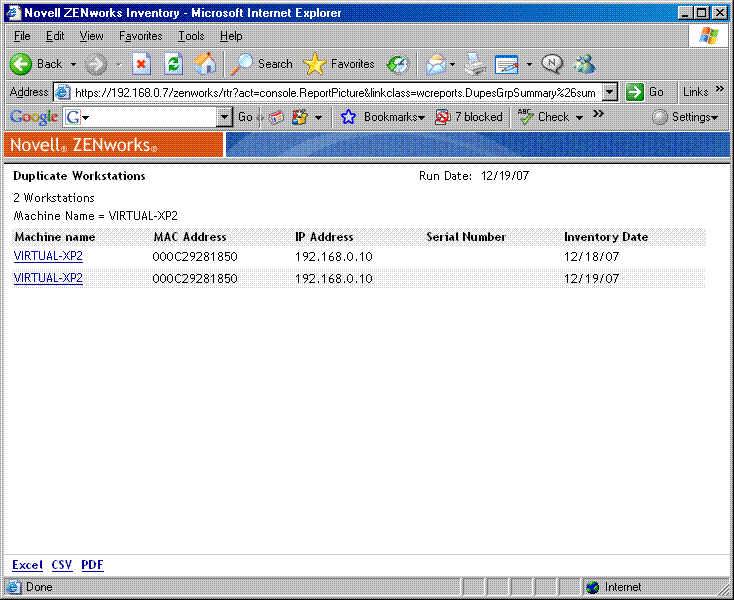
Task: Click the popup blocker 7 blocked icon
Action: point(442,117)
